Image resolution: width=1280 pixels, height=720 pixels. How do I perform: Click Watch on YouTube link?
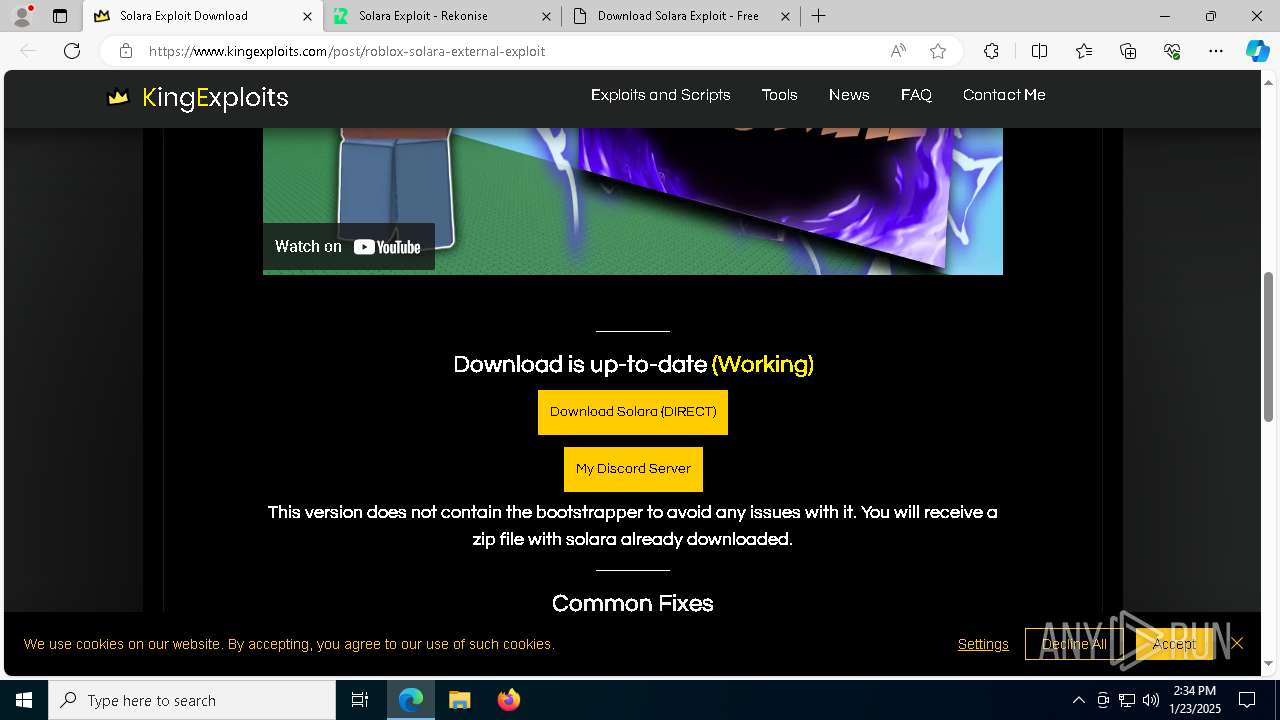click(349, 247)
